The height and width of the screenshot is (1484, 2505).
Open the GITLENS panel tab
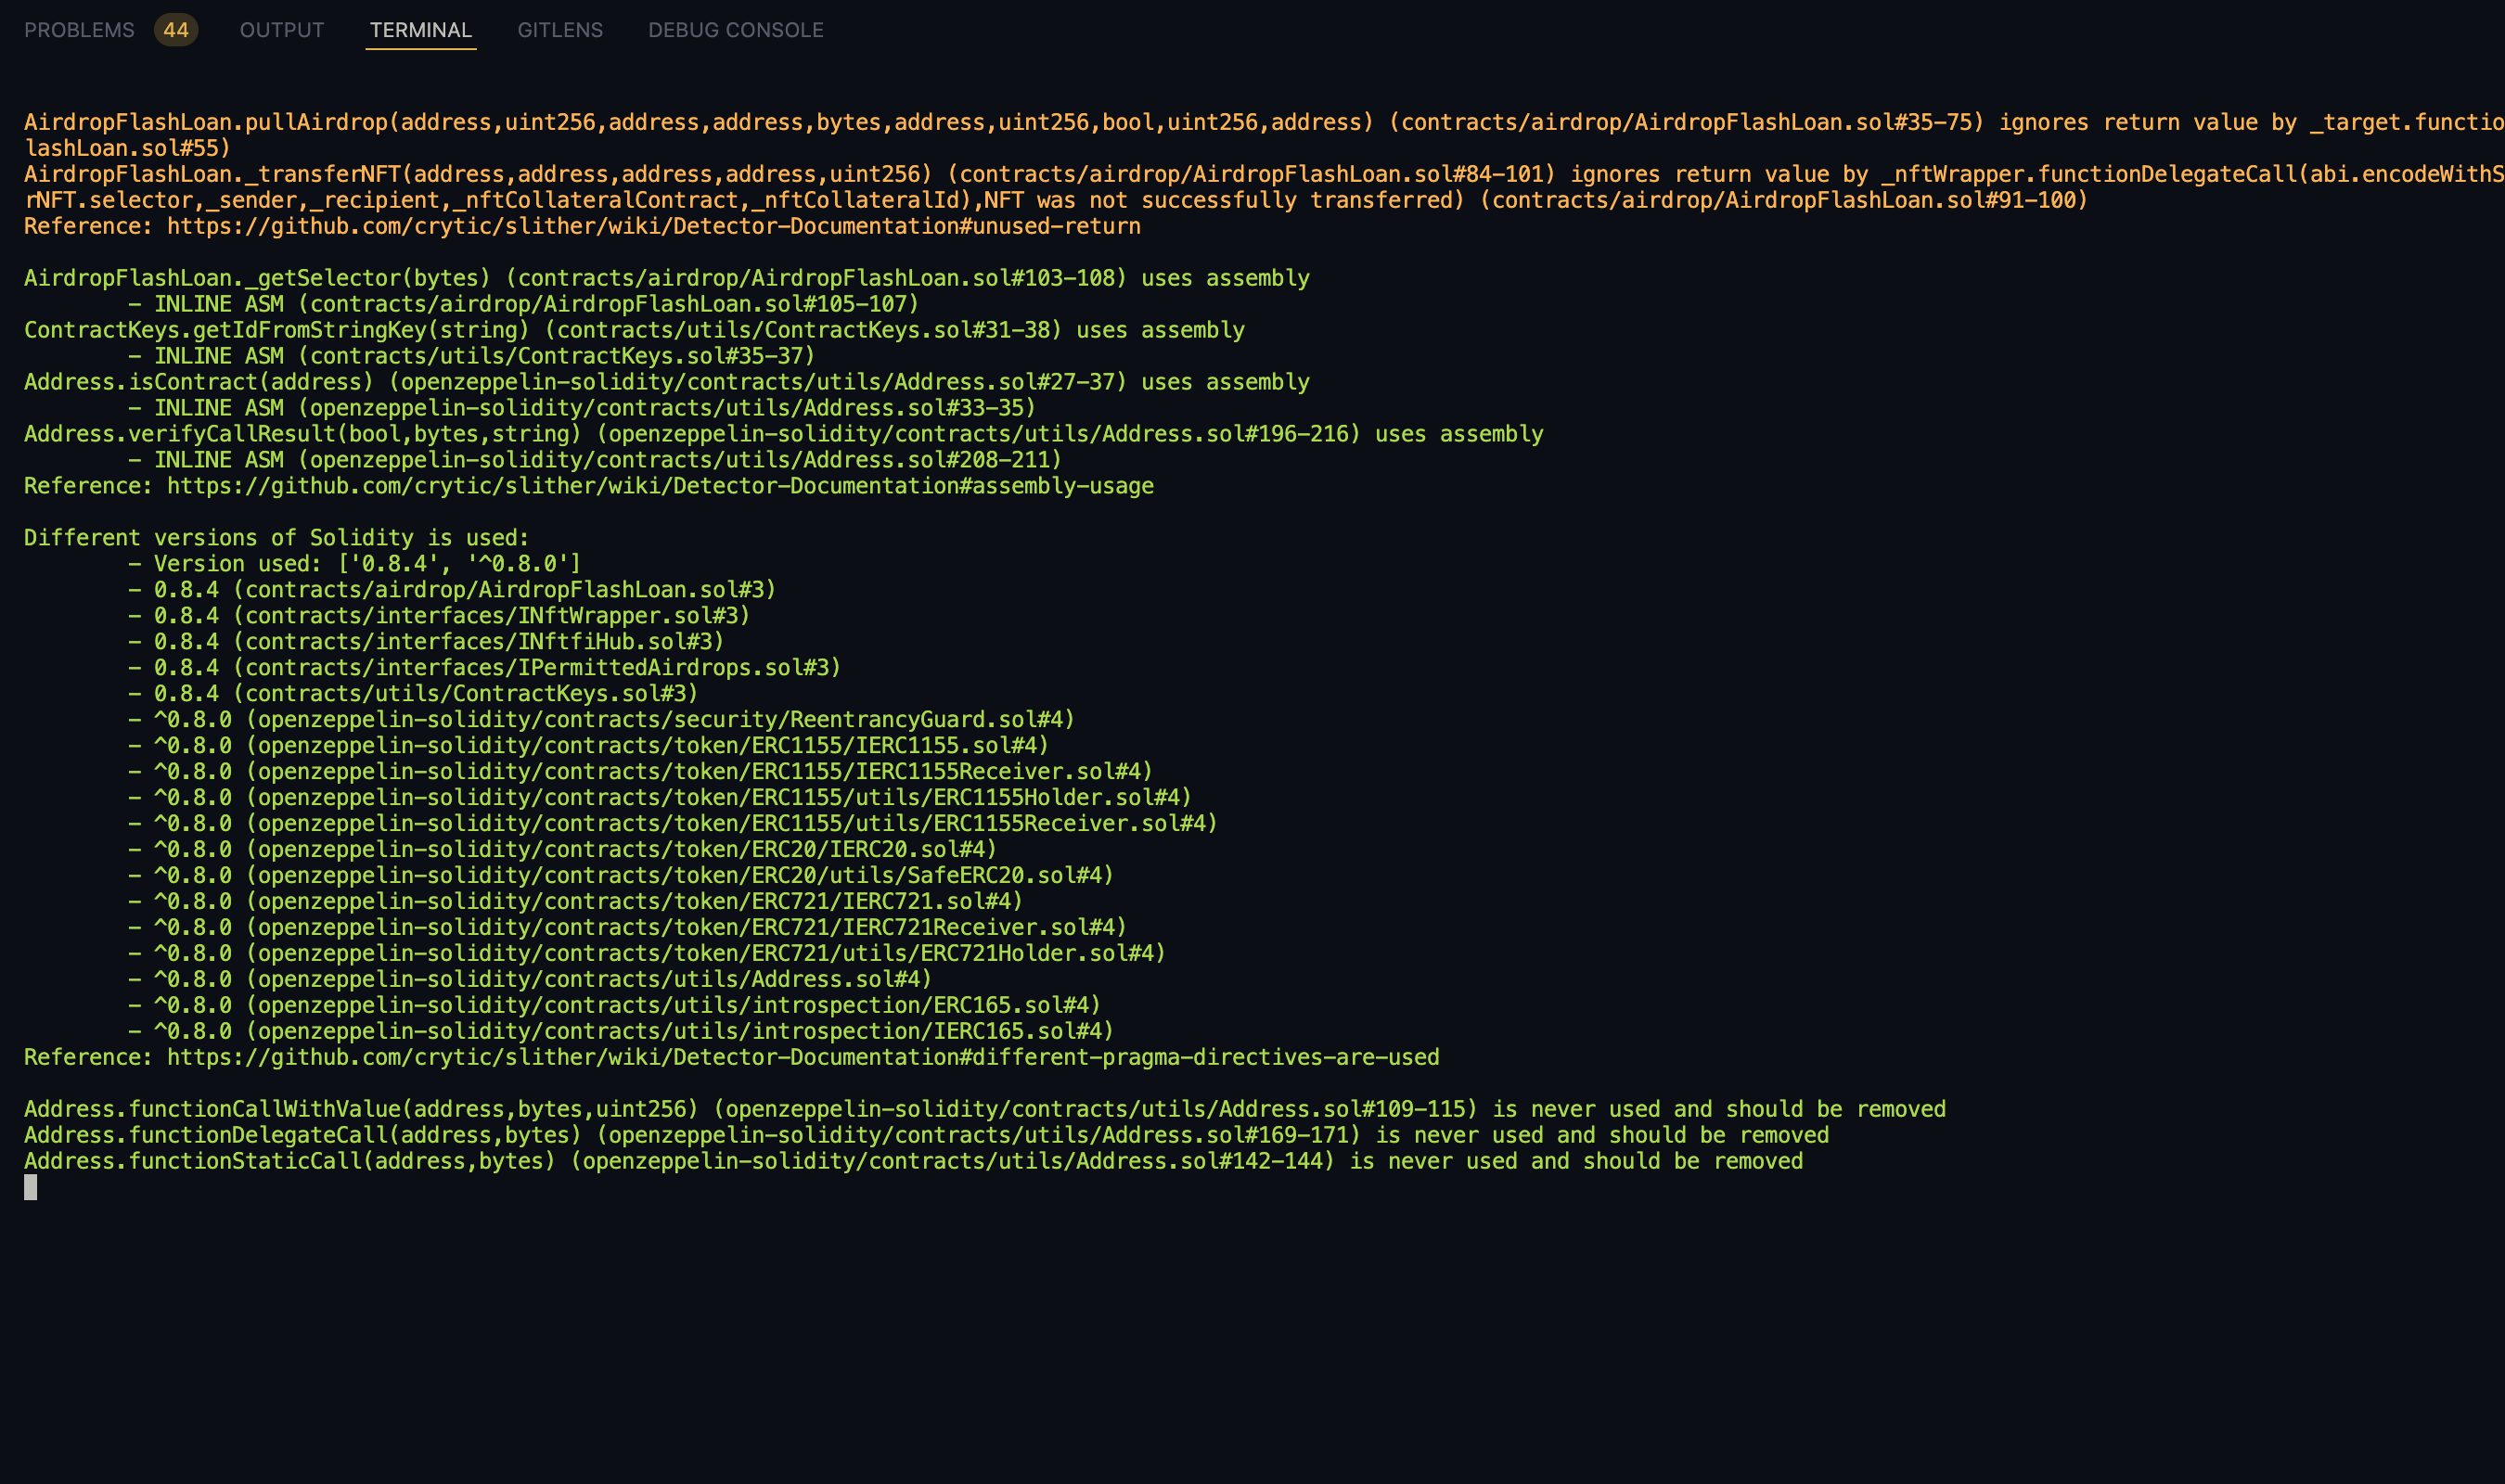pyautogui.click(x=560, y=30)
